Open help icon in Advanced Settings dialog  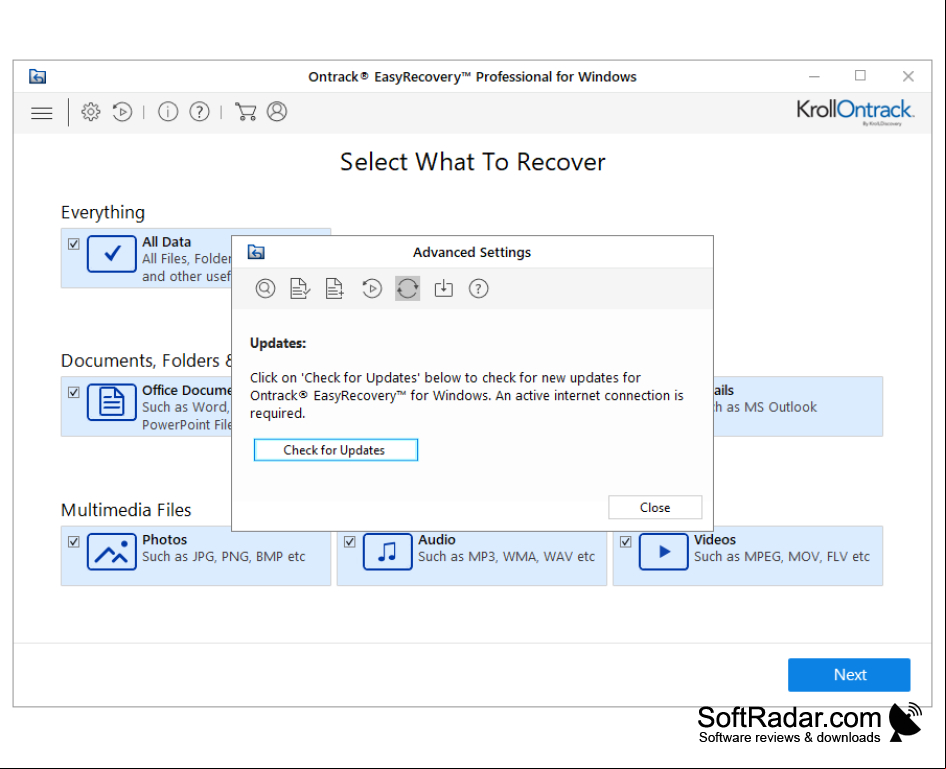pyautogui.click(x=478, y=289)
